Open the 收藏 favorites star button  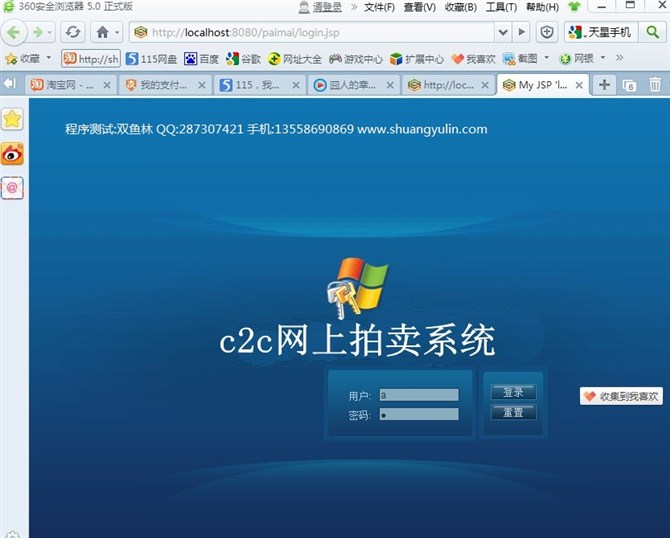(x=23, y=59)
